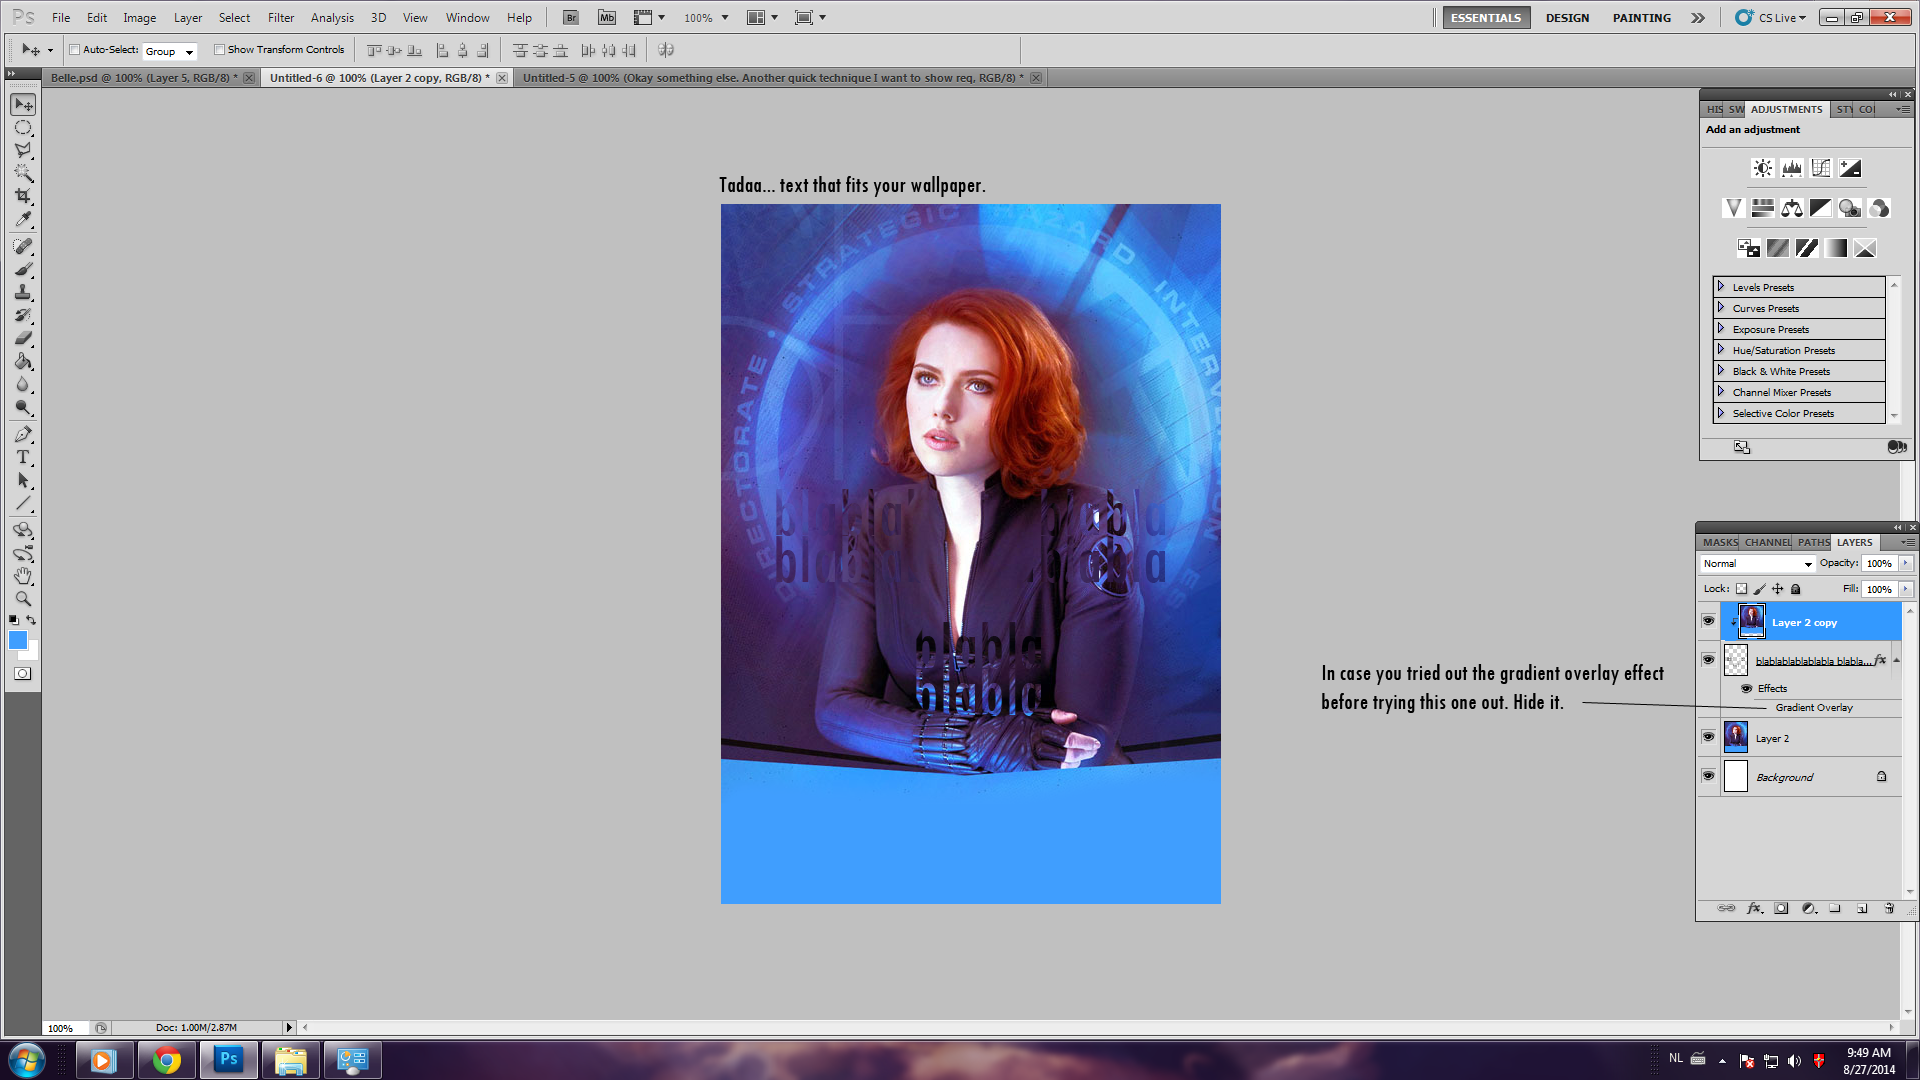Image resolution: width=1920 pixels, height=1080 pixels.
Task: Expand Curves Presets
Action: [x=1721, y=308]
